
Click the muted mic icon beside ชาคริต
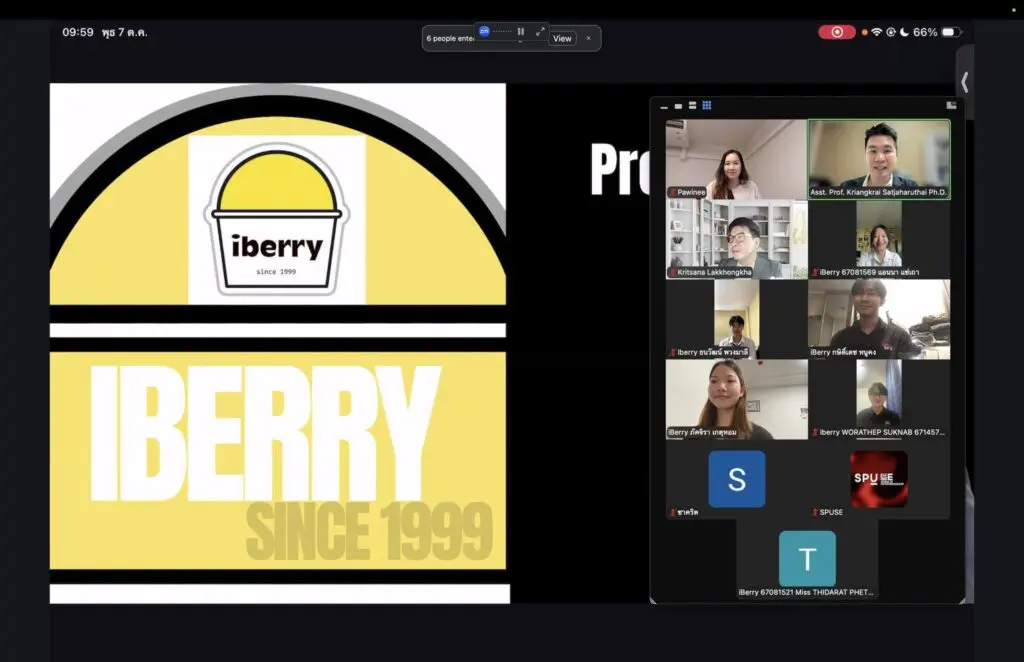pyautogui.click(x=672, y=512)
